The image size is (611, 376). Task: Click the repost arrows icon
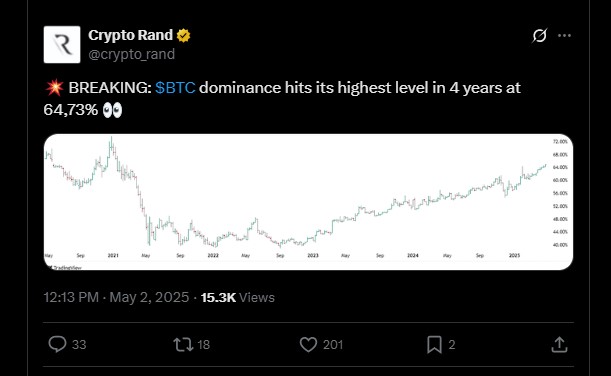pyautogui.click(x=183, y=344)
